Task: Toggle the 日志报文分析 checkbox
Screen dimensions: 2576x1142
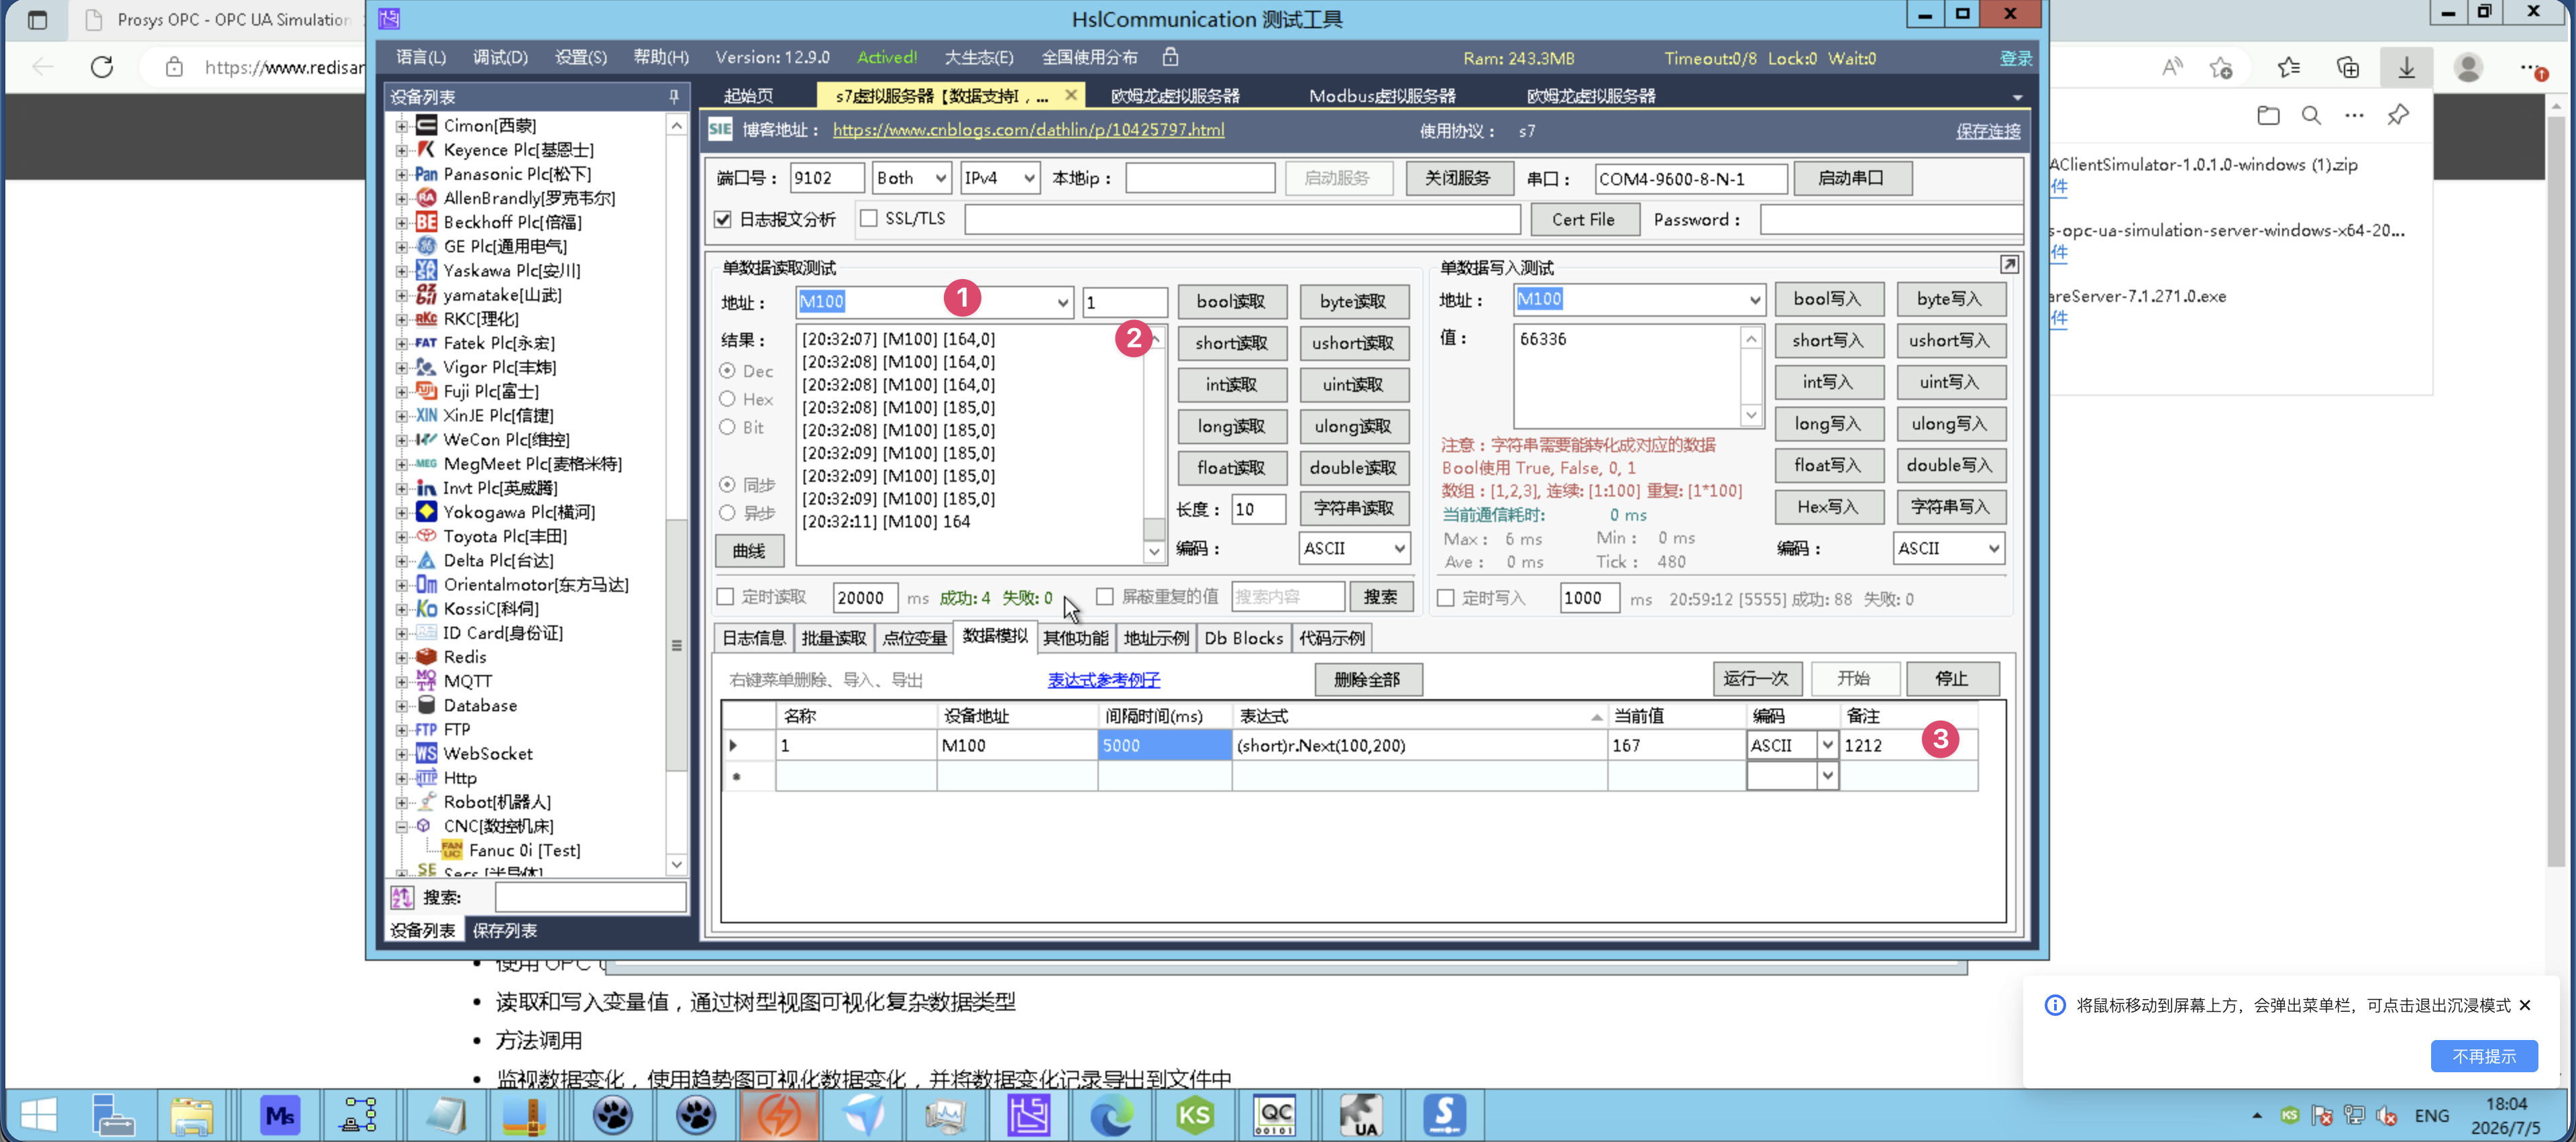Action: click(x=723, y=219)
